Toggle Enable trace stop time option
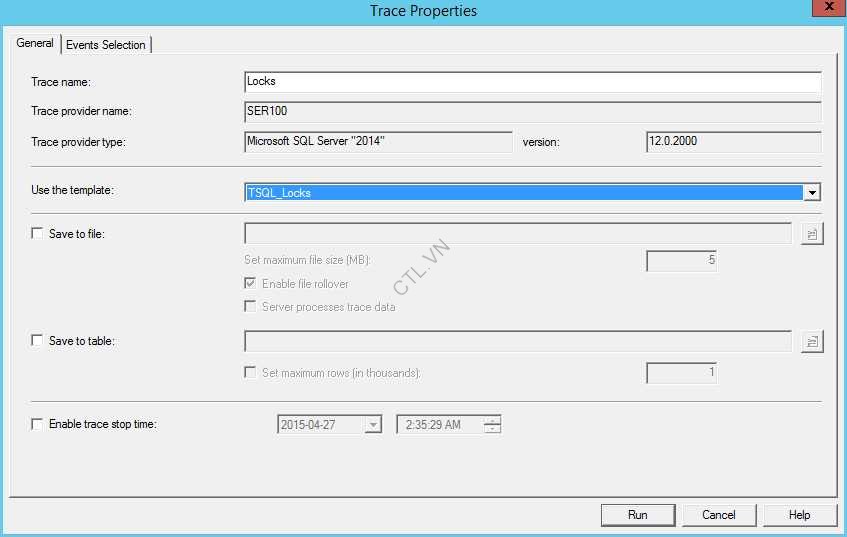Image resolution: width=847 pixels, height=537 pixels. click(x=38, y=424)
